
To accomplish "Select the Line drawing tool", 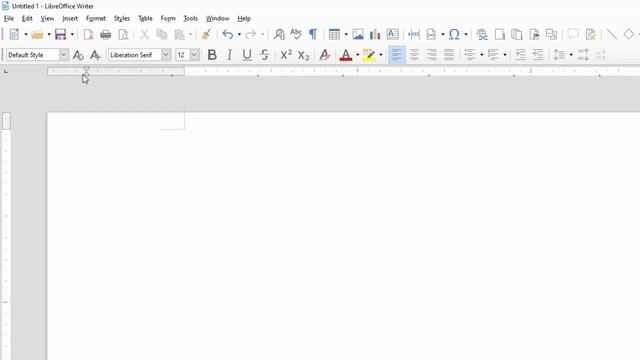I will tap(611, 34).
